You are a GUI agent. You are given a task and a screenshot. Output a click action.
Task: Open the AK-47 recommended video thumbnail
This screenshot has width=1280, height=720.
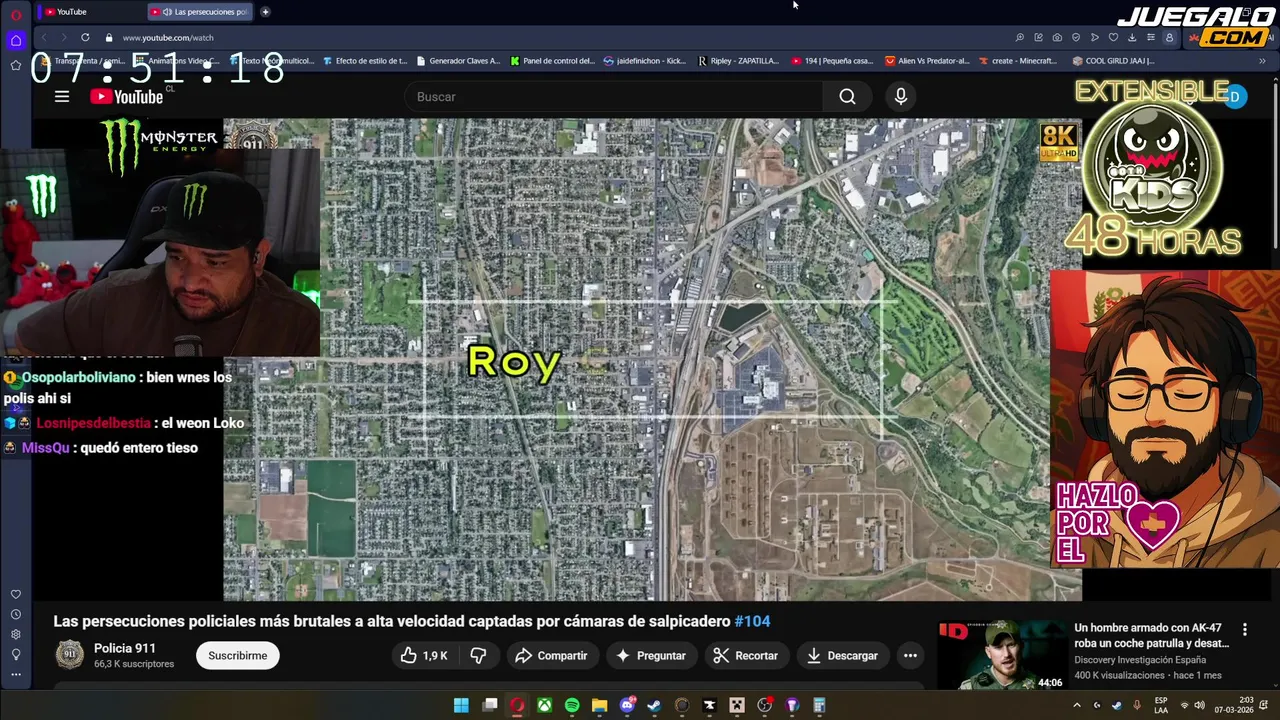(1002, 655)
